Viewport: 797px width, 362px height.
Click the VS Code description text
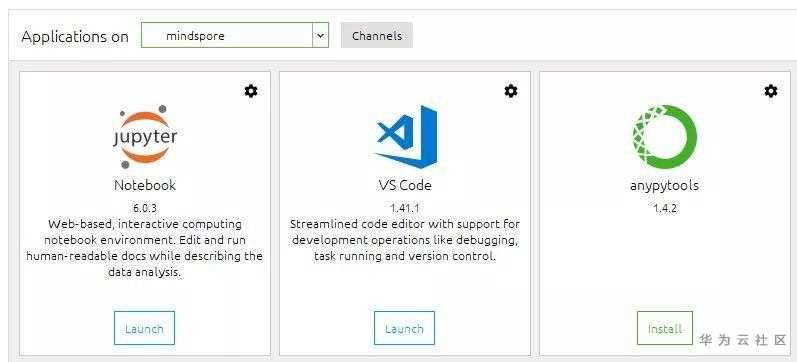pos(405,240)
